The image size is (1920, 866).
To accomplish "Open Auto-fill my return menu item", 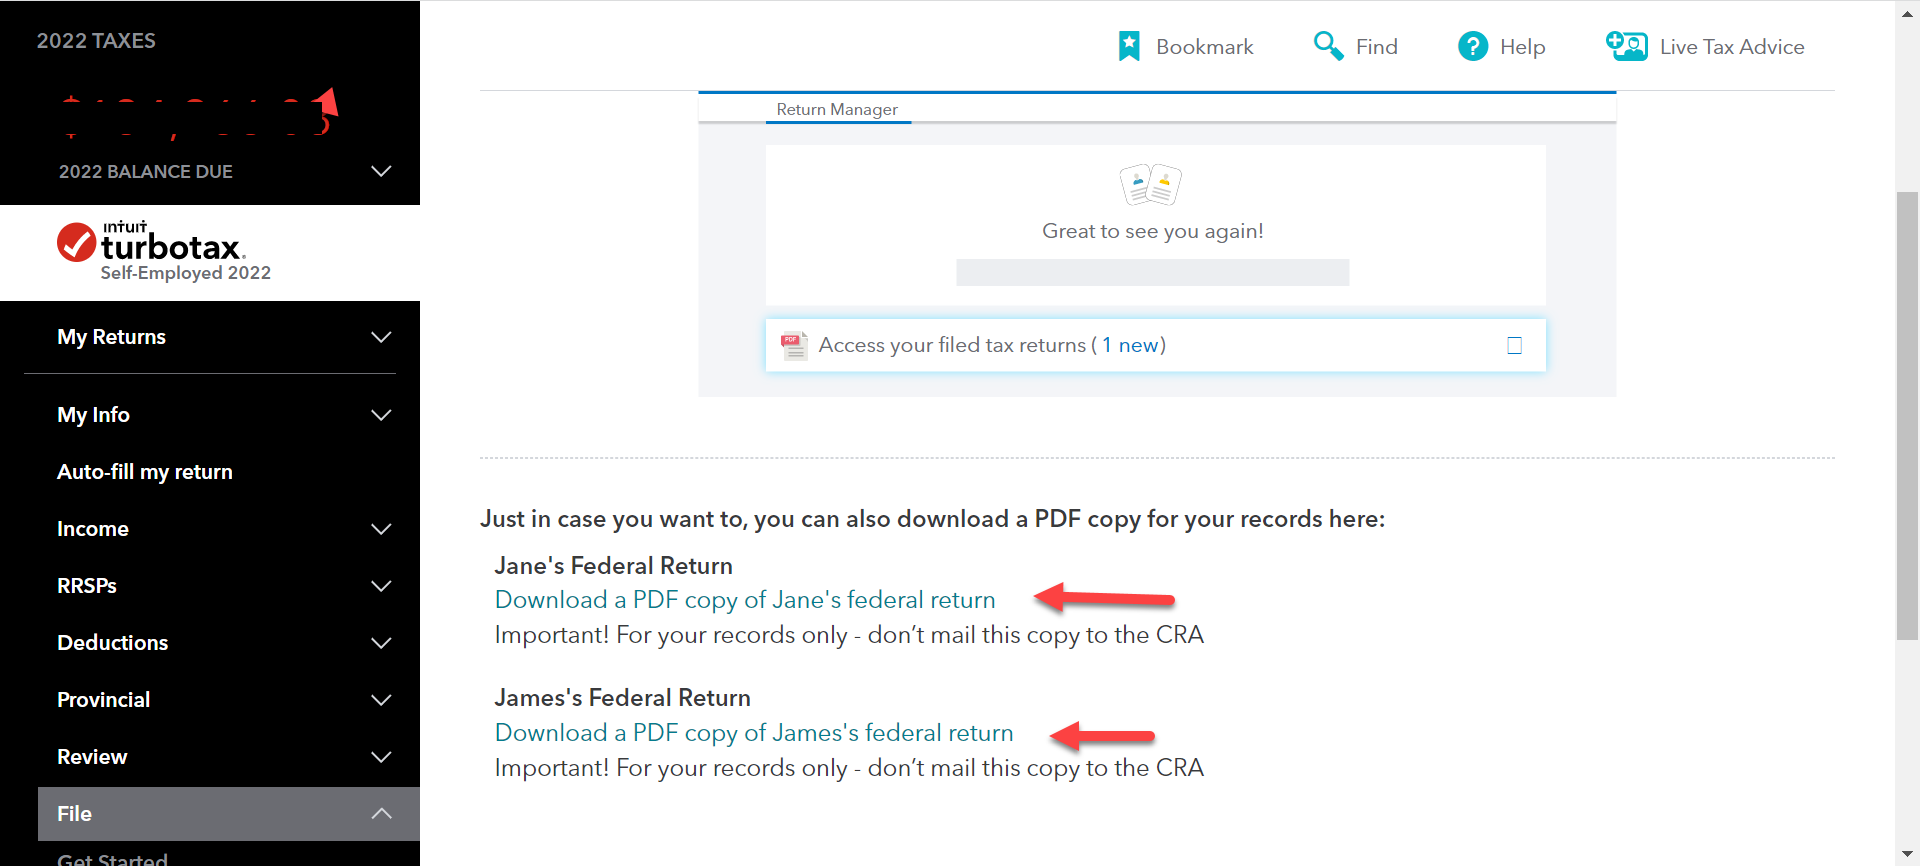I will (145, 472).
